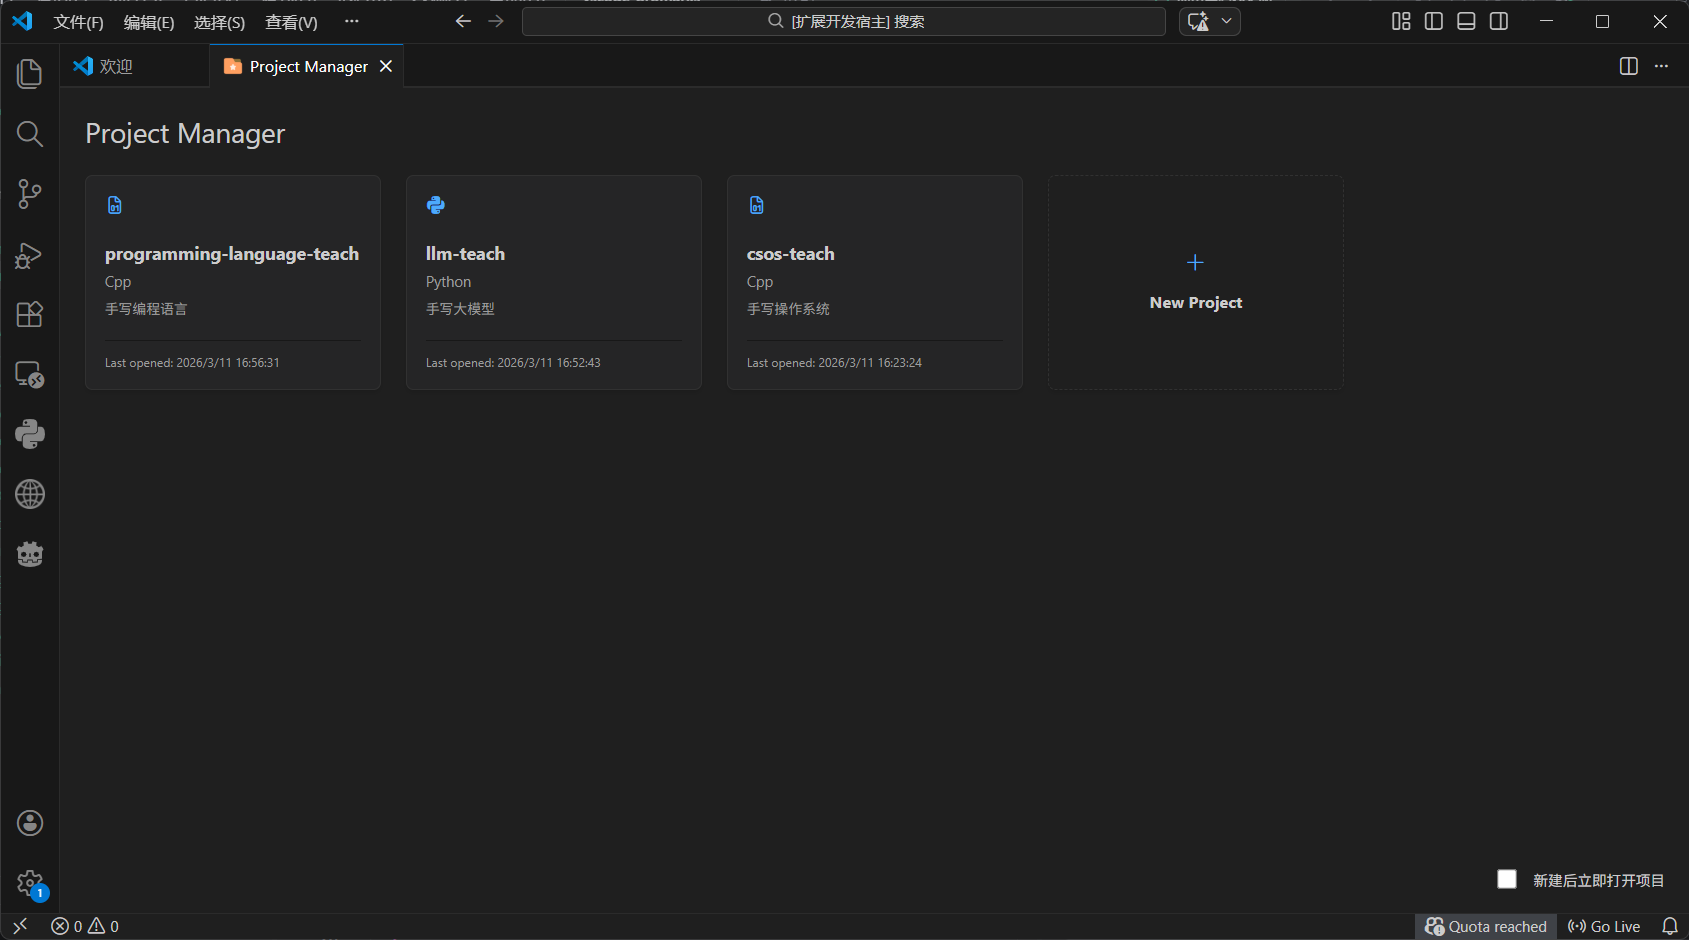Open the programming-language-teach project card

233,282
